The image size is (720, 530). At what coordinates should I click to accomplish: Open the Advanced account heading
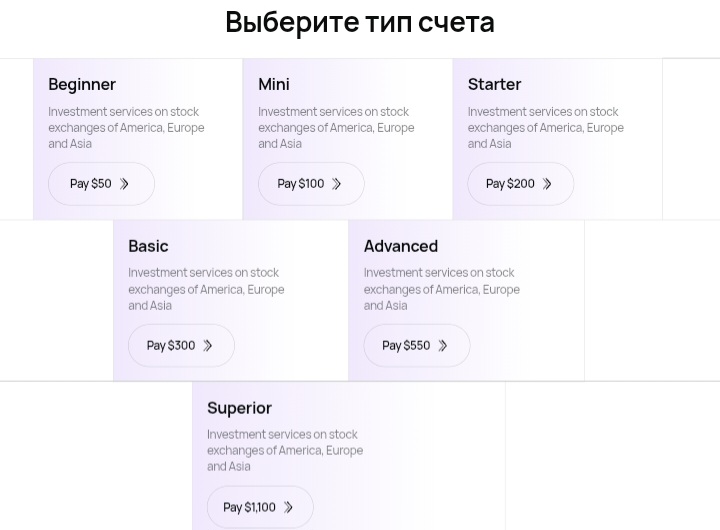coord(401,246)
